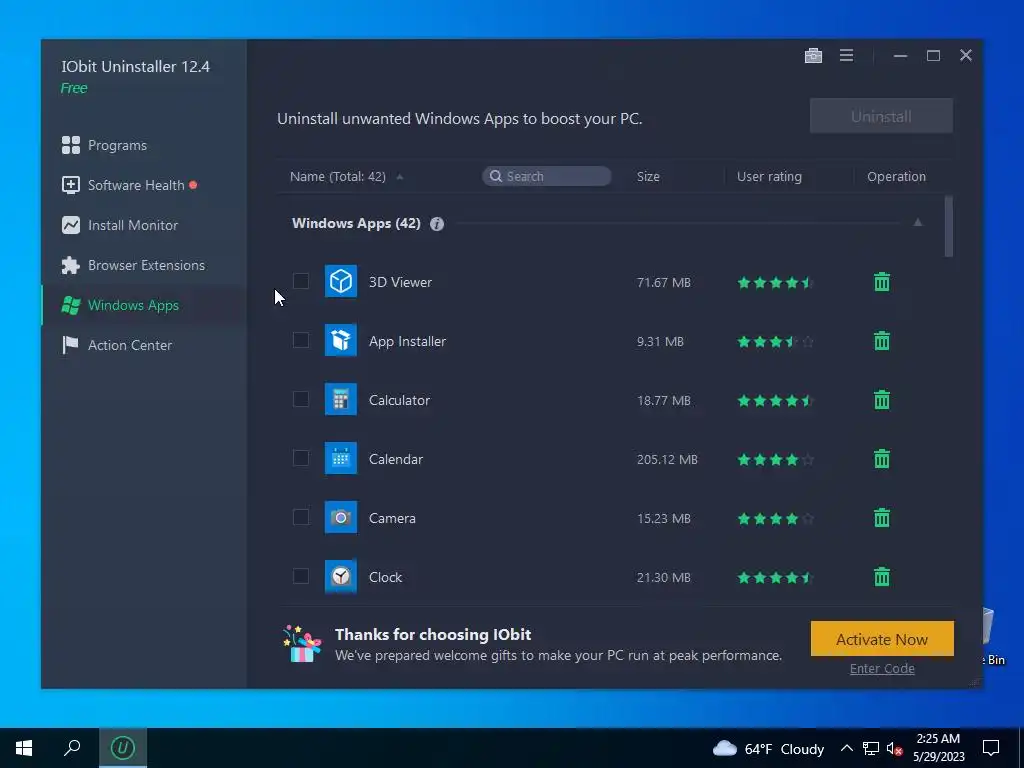Click the trash icon in Clock row

pyautogui.click(x=882, y=577)
